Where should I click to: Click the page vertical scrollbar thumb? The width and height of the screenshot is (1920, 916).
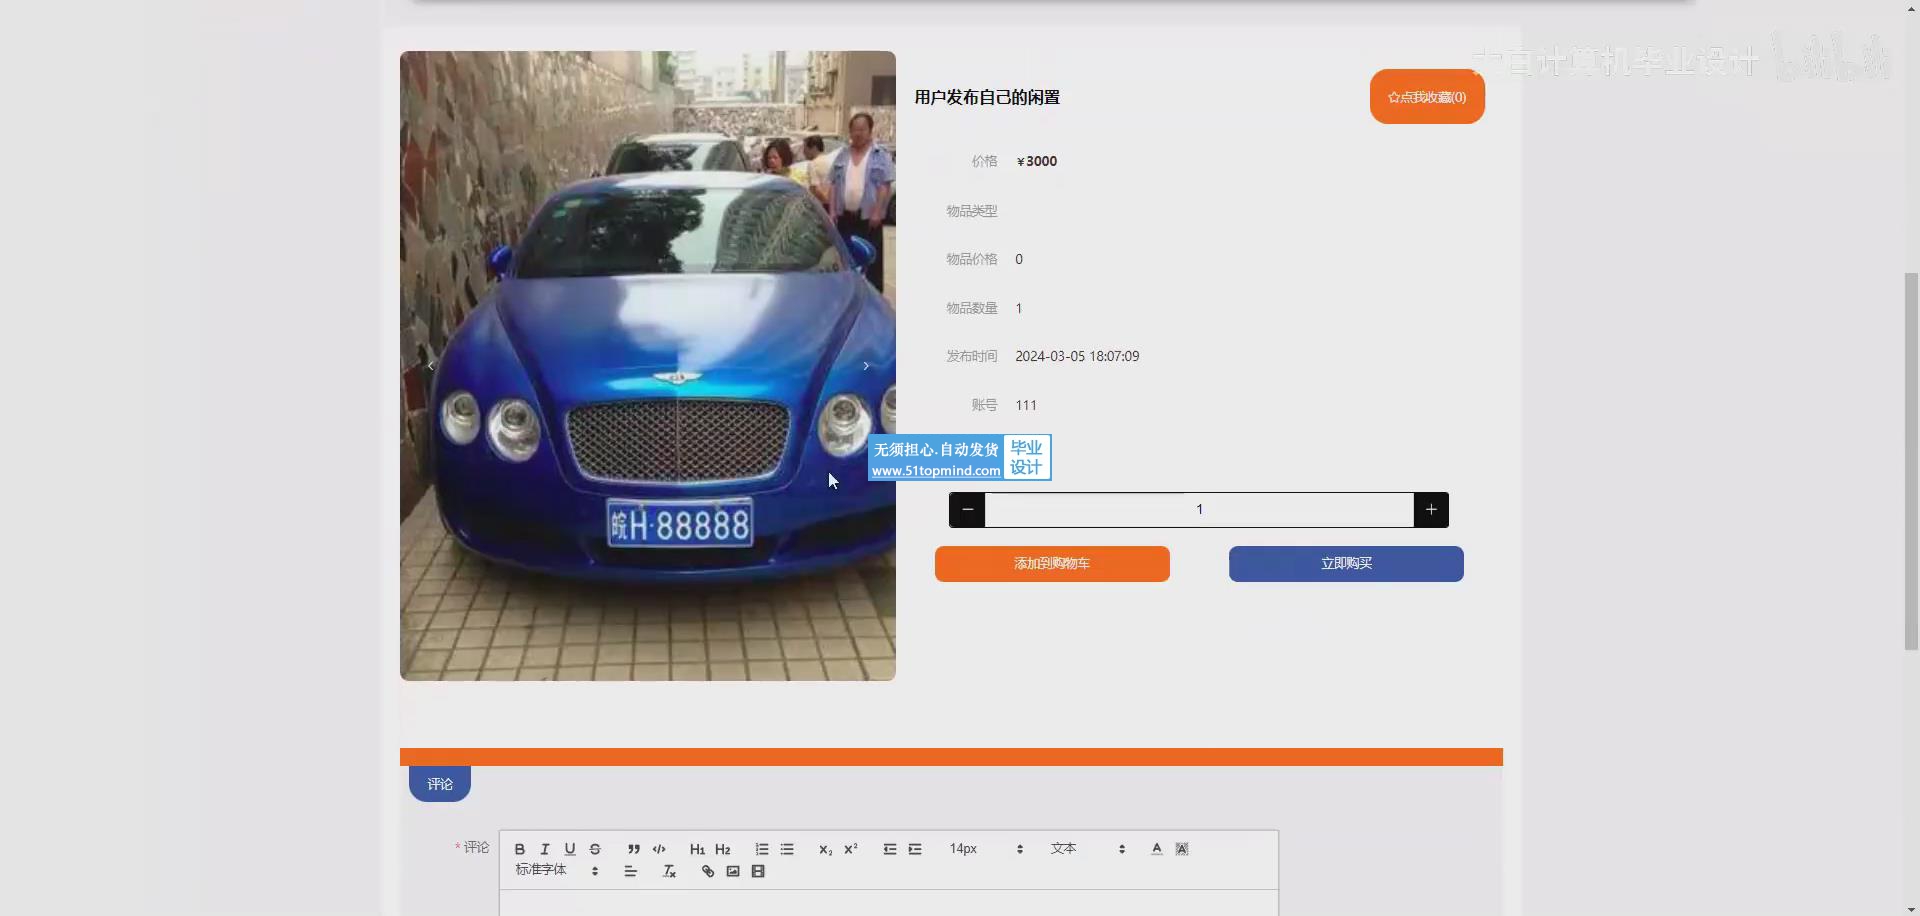coord(1911,460)
